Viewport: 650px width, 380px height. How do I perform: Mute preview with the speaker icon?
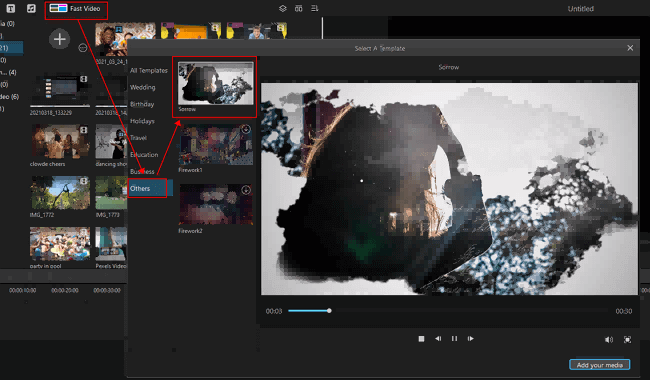pyautogui.click(x=609, y=340)
